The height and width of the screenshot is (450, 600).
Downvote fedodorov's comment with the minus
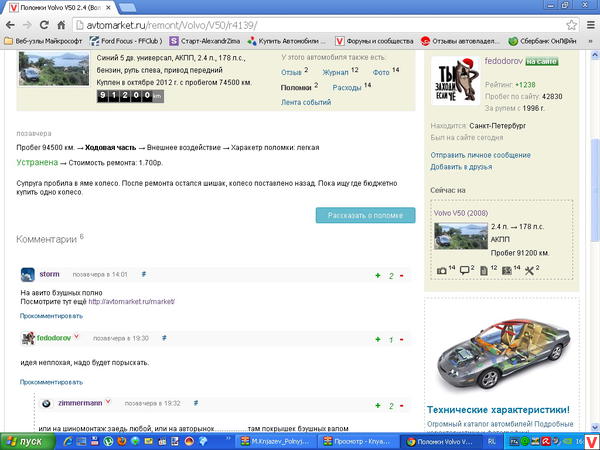(401, 339)
